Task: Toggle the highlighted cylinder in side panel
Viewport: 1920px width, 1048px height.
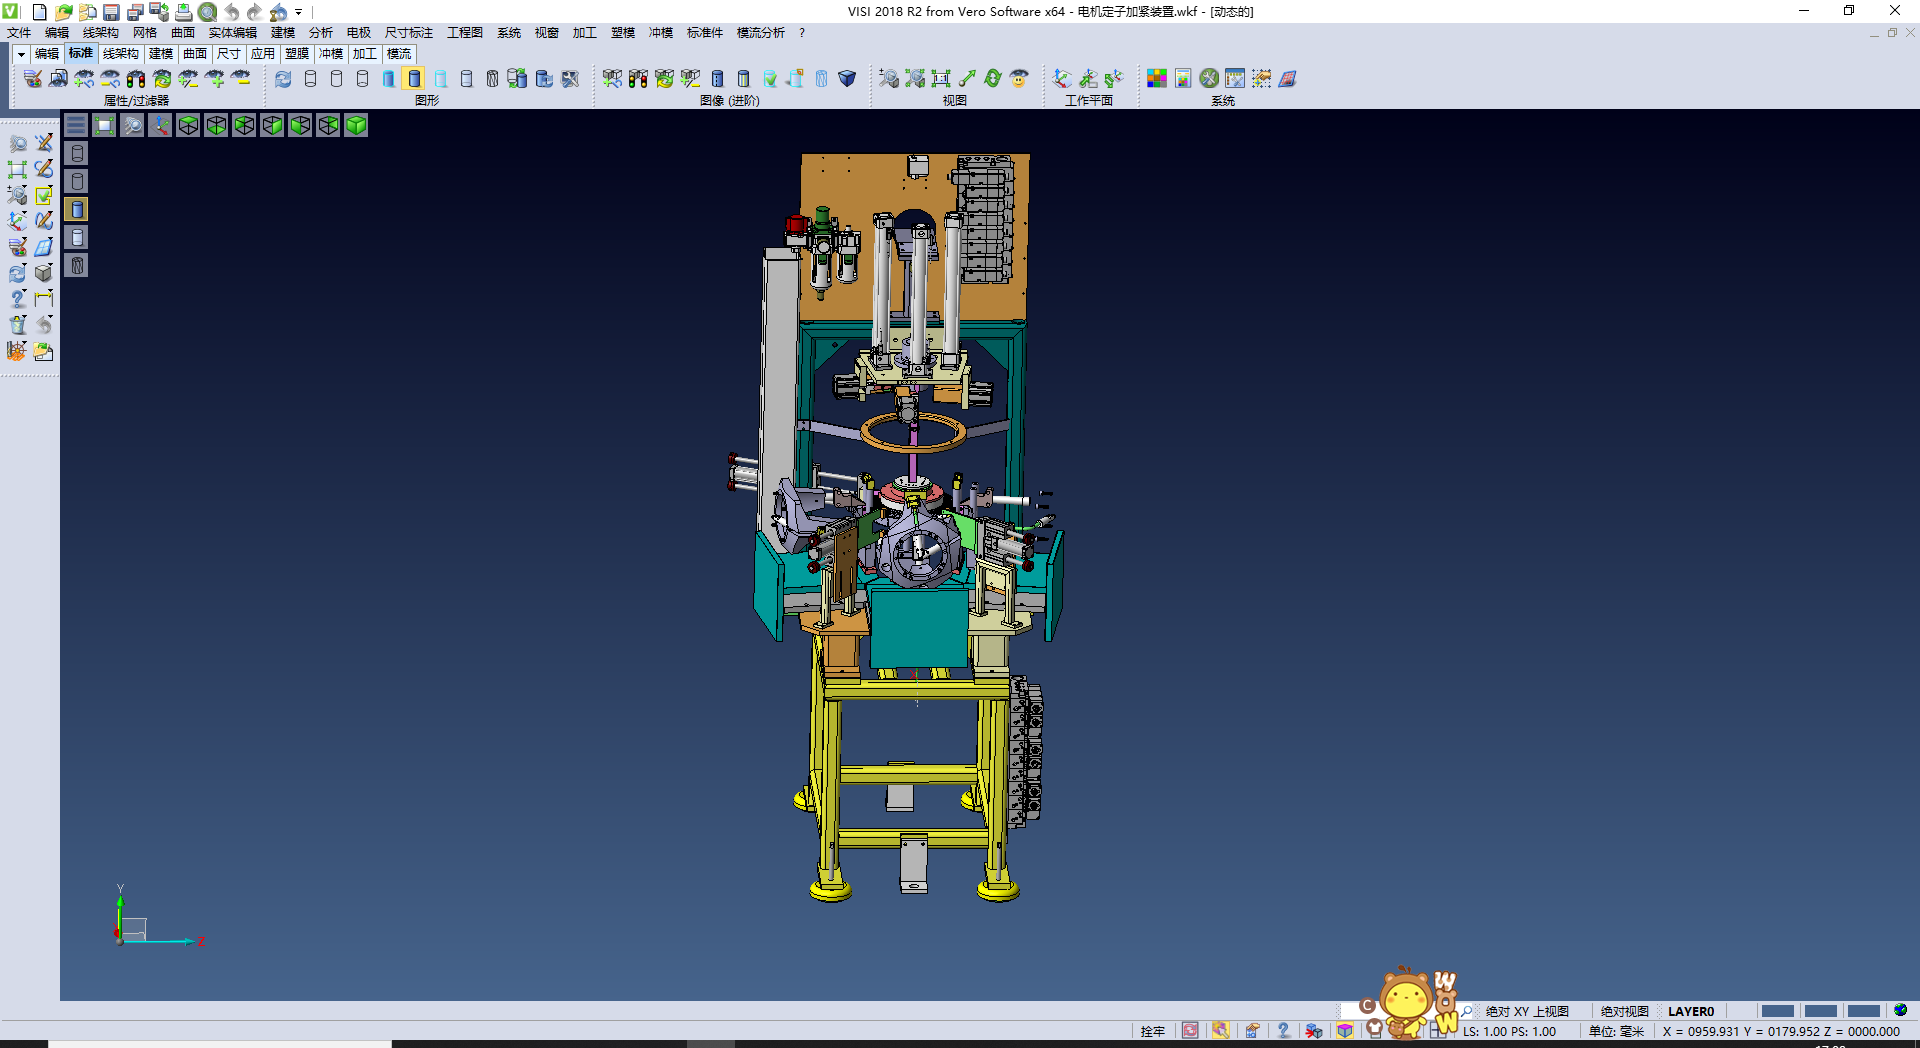Action: tap(77, 209)
